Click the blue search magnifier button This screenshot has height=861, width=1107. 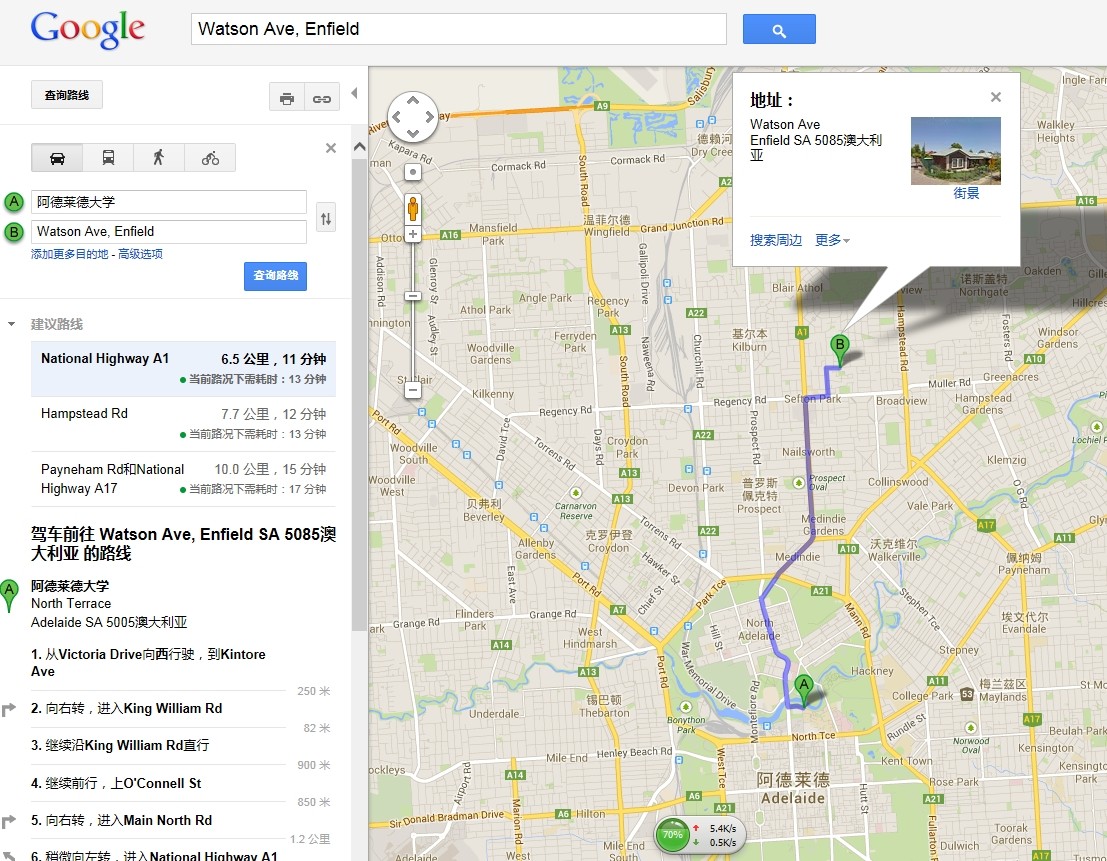(x=779, y=30)
